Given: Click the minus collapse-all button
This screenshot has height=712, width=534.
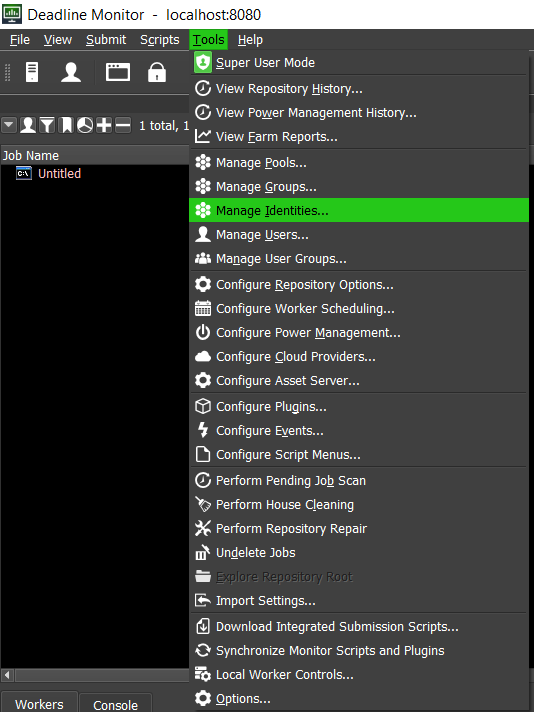Looking at the screenshot, I should coord(123,125).
